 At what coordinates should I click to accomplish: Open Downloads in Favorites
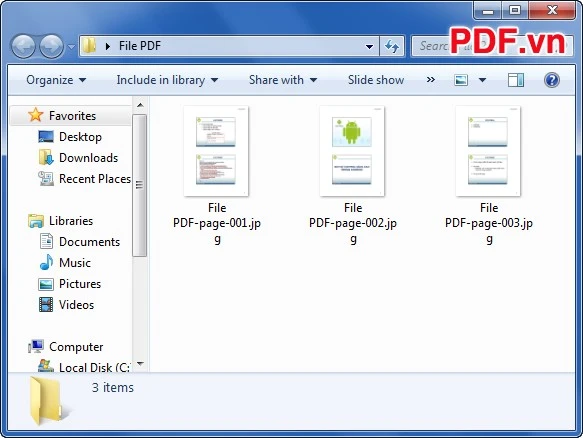point(88,158)
